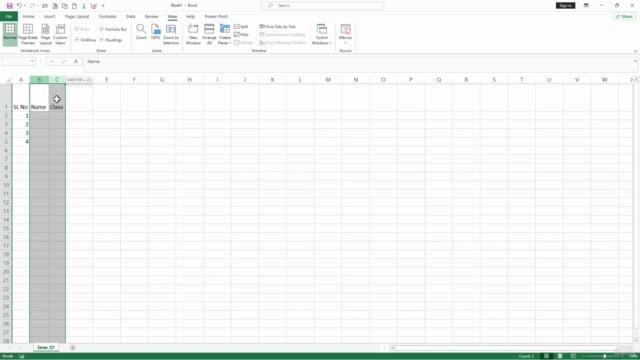This screenshot has width=640, height=360.
Task: Expand the formula bar
Action: coord(635,61)
